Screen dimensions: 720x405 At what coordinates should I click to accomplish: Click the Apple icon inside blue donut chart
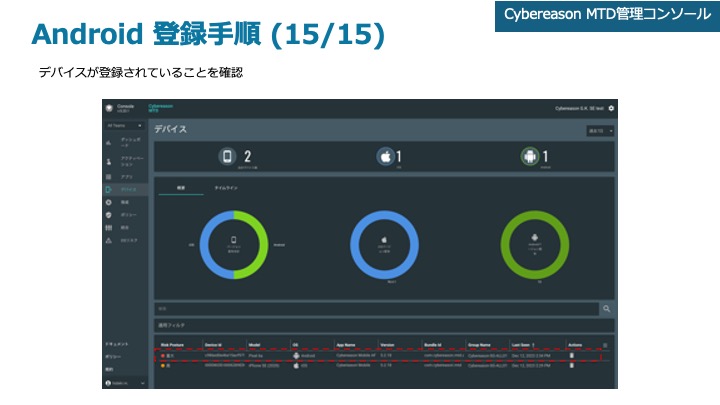pos(384,240)
